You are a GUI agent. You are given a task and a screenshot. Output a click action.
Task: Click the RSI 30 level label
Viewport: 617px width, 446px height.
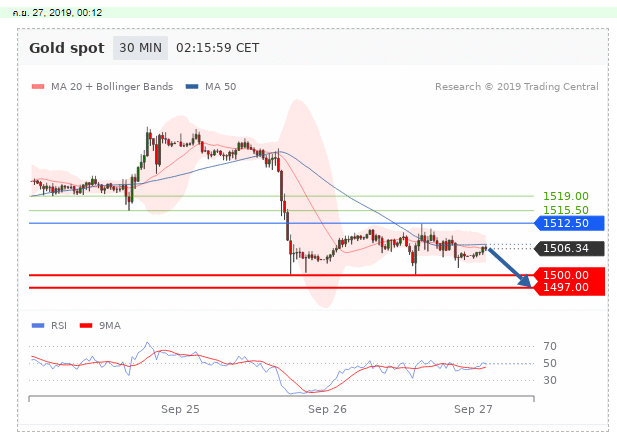(x=550, y=380)
